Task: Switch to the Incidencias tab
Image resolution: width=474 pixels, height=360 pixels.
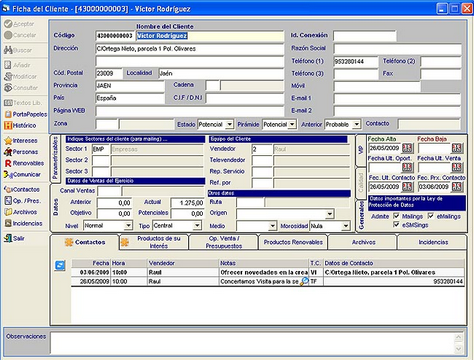Action: (433, 242)
